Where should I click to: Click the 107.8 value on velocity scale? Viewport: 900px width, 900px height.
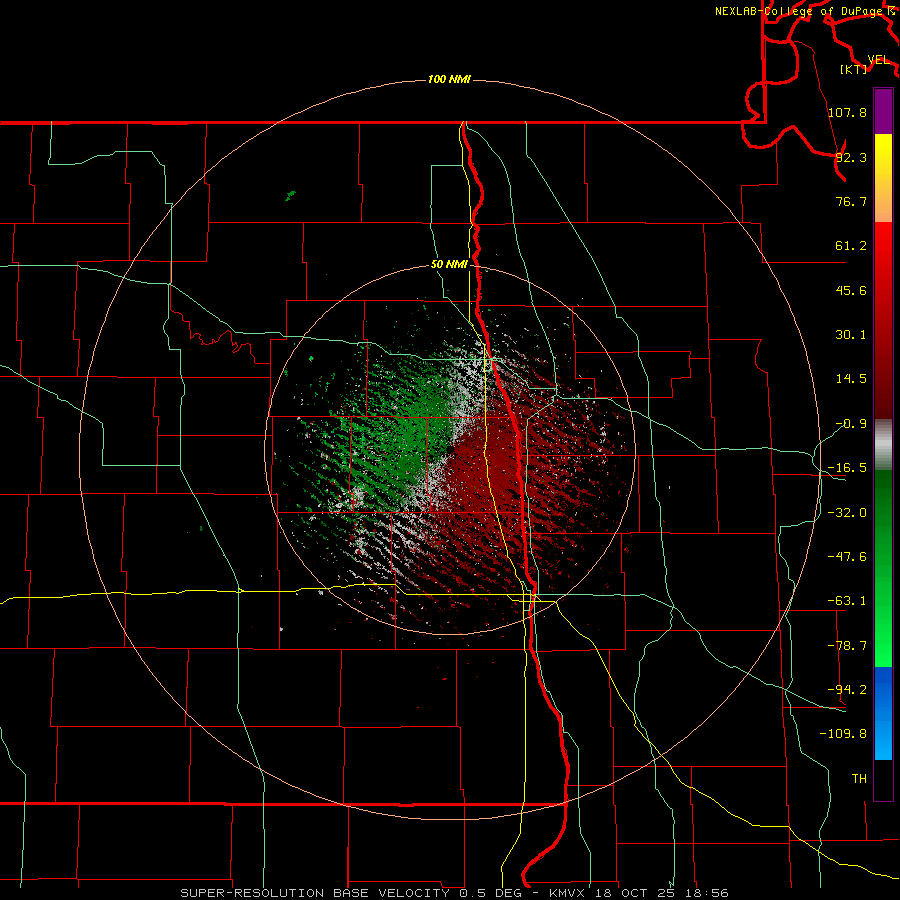coord(847,112)
